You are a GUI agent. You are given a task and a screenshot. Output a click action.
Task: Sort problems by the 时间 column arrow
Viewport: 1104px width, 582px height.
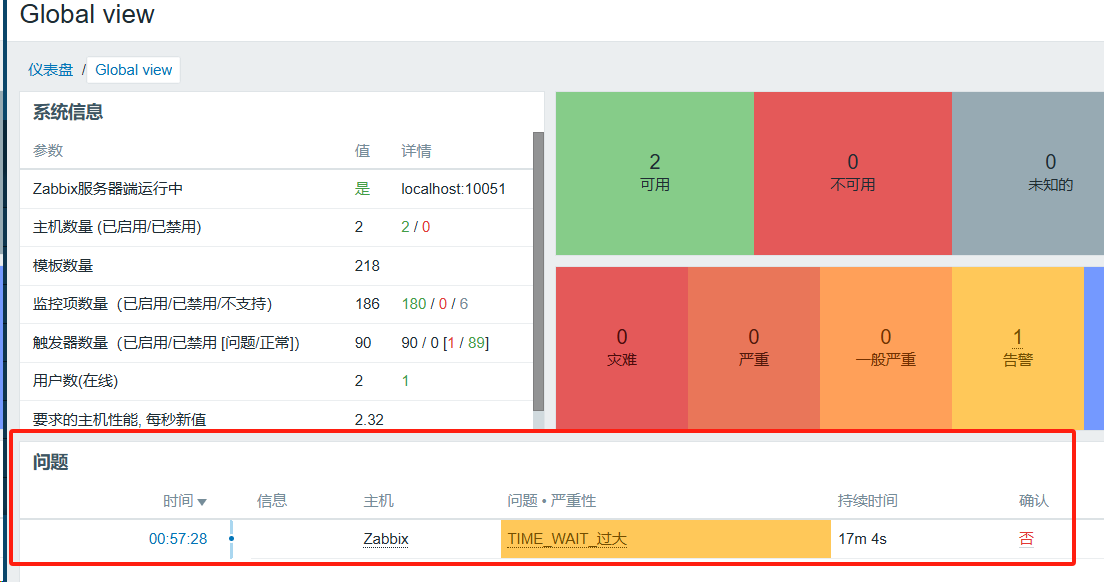202,502
